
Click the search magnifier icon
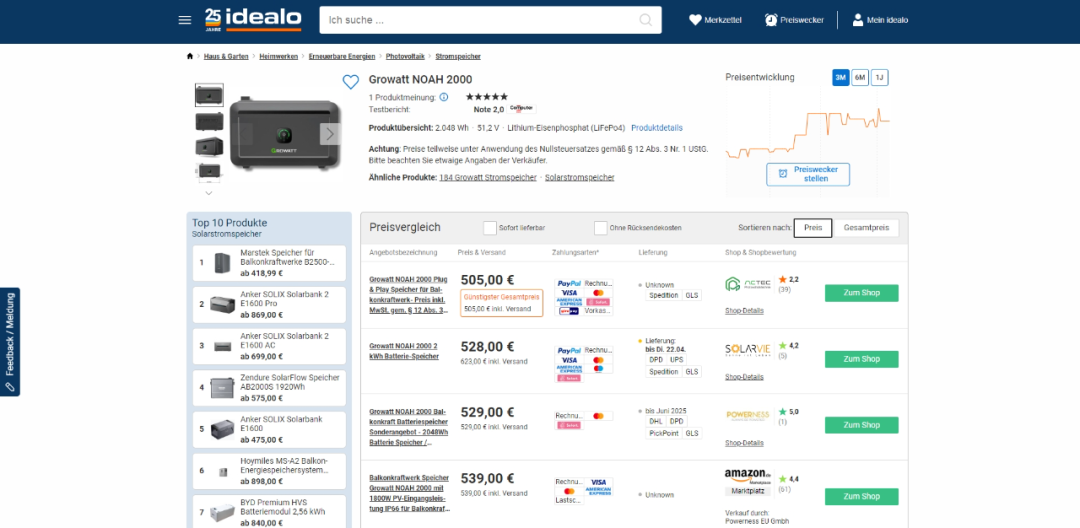[x=647, y=20]
